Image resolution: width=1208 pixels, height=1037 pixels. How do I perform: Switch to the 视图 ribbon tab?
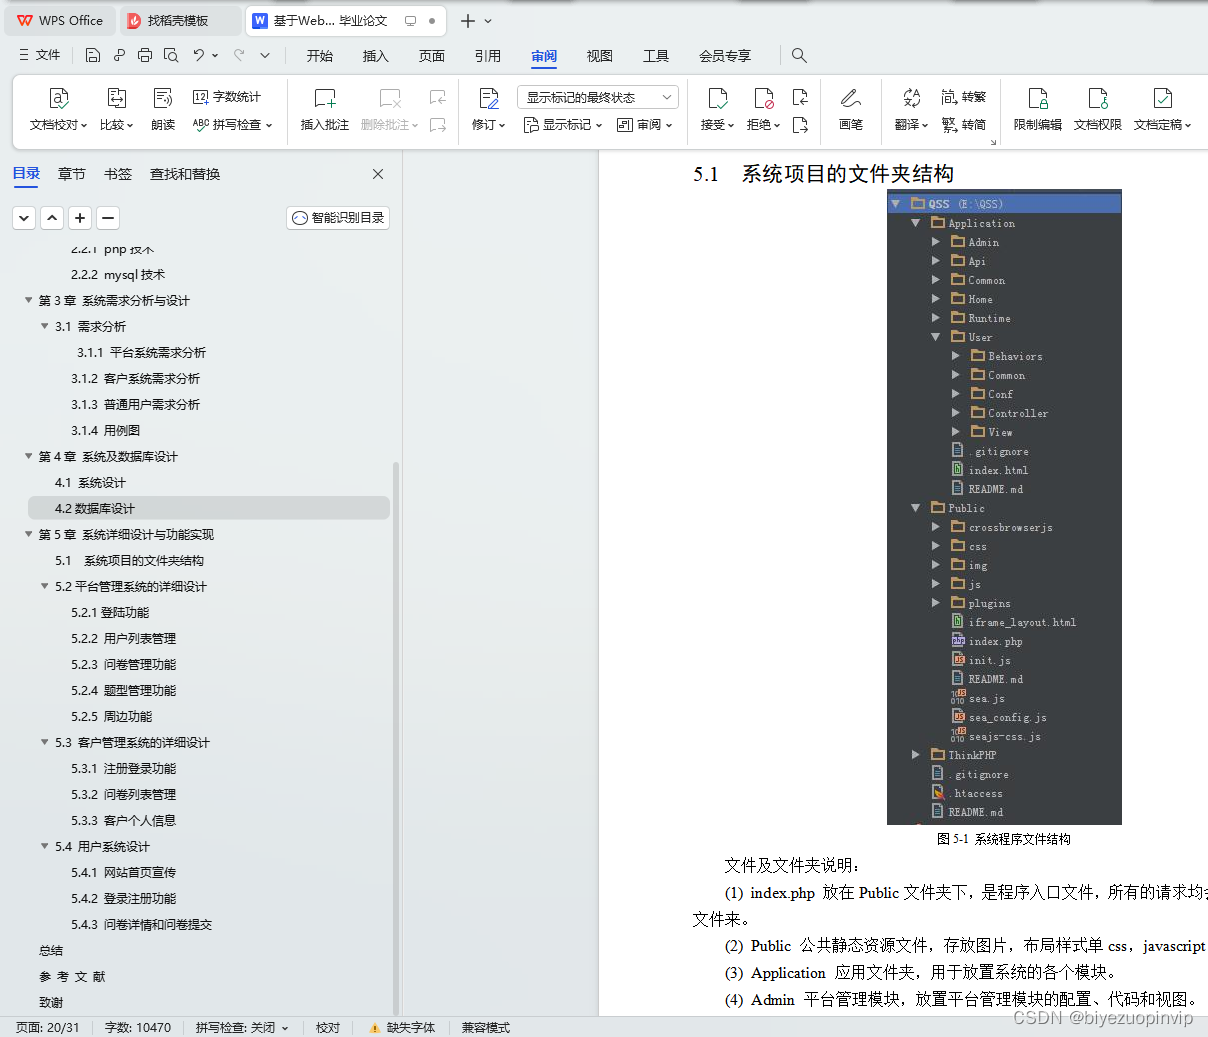coord(599,56)
